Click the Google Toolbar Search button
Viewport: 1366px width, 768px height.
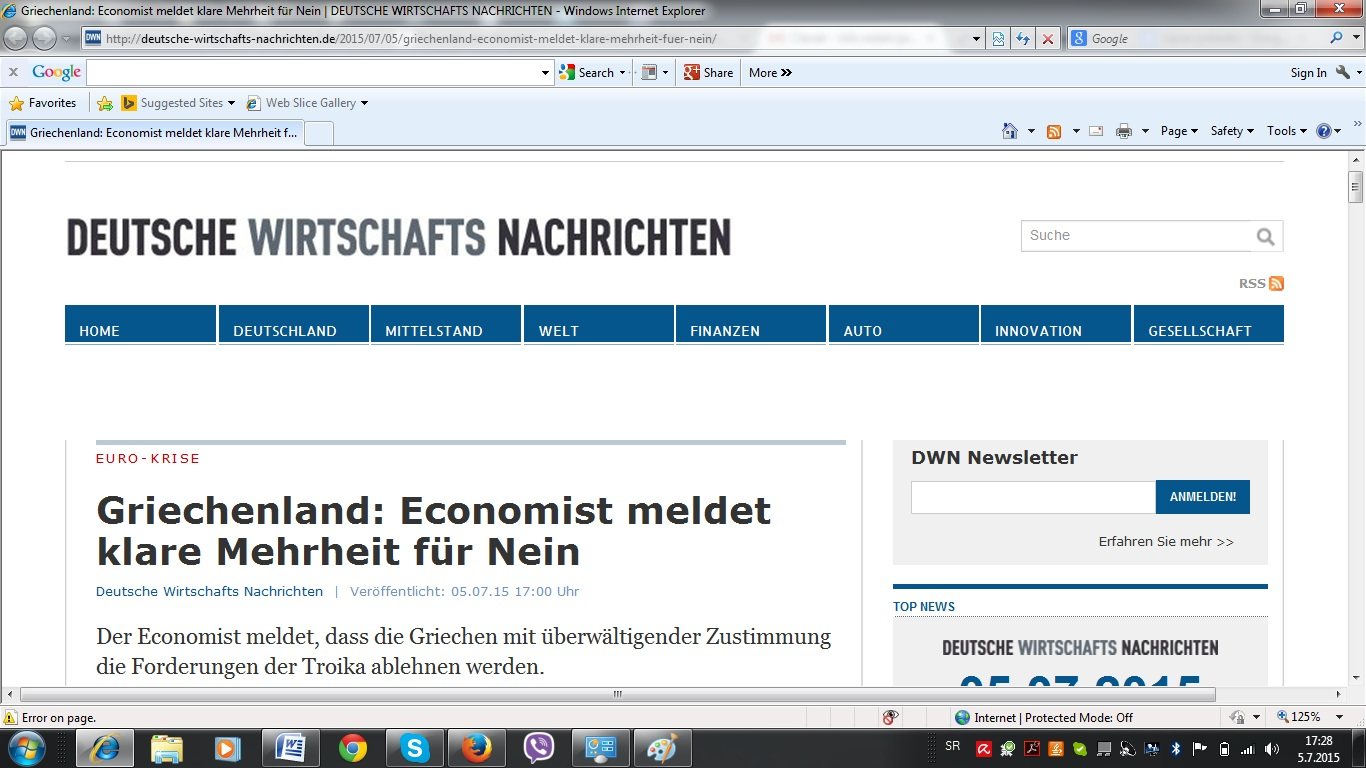click(x=587, y=72)
